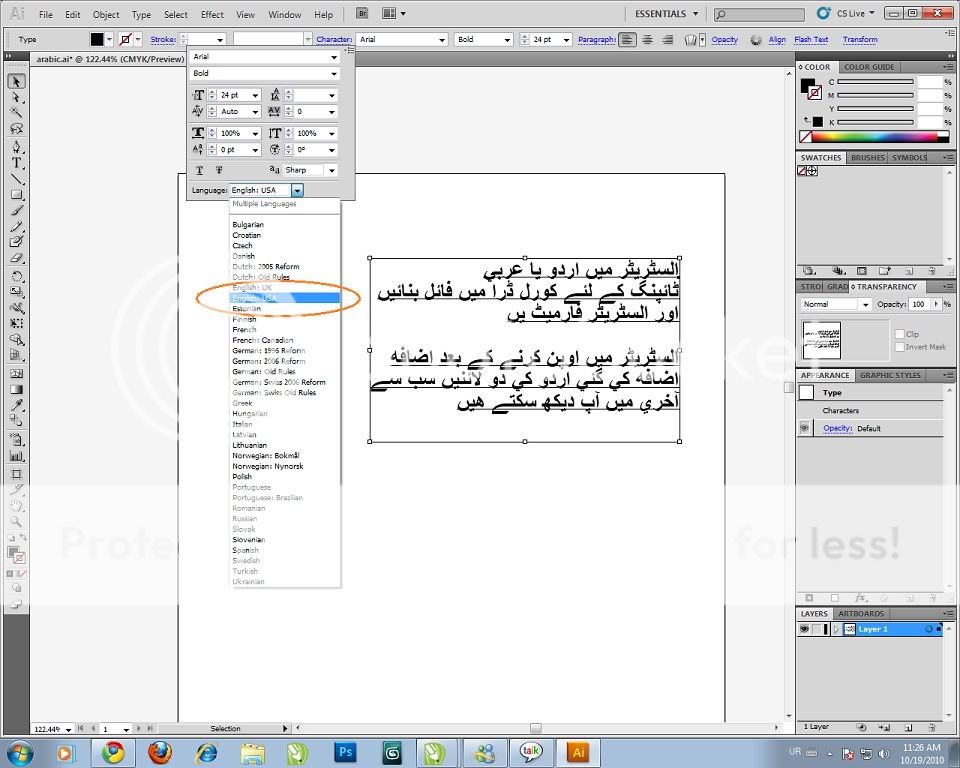Click the Underline icon in Character panel
This screenshot has width=960, height=768.
[200, 170]
